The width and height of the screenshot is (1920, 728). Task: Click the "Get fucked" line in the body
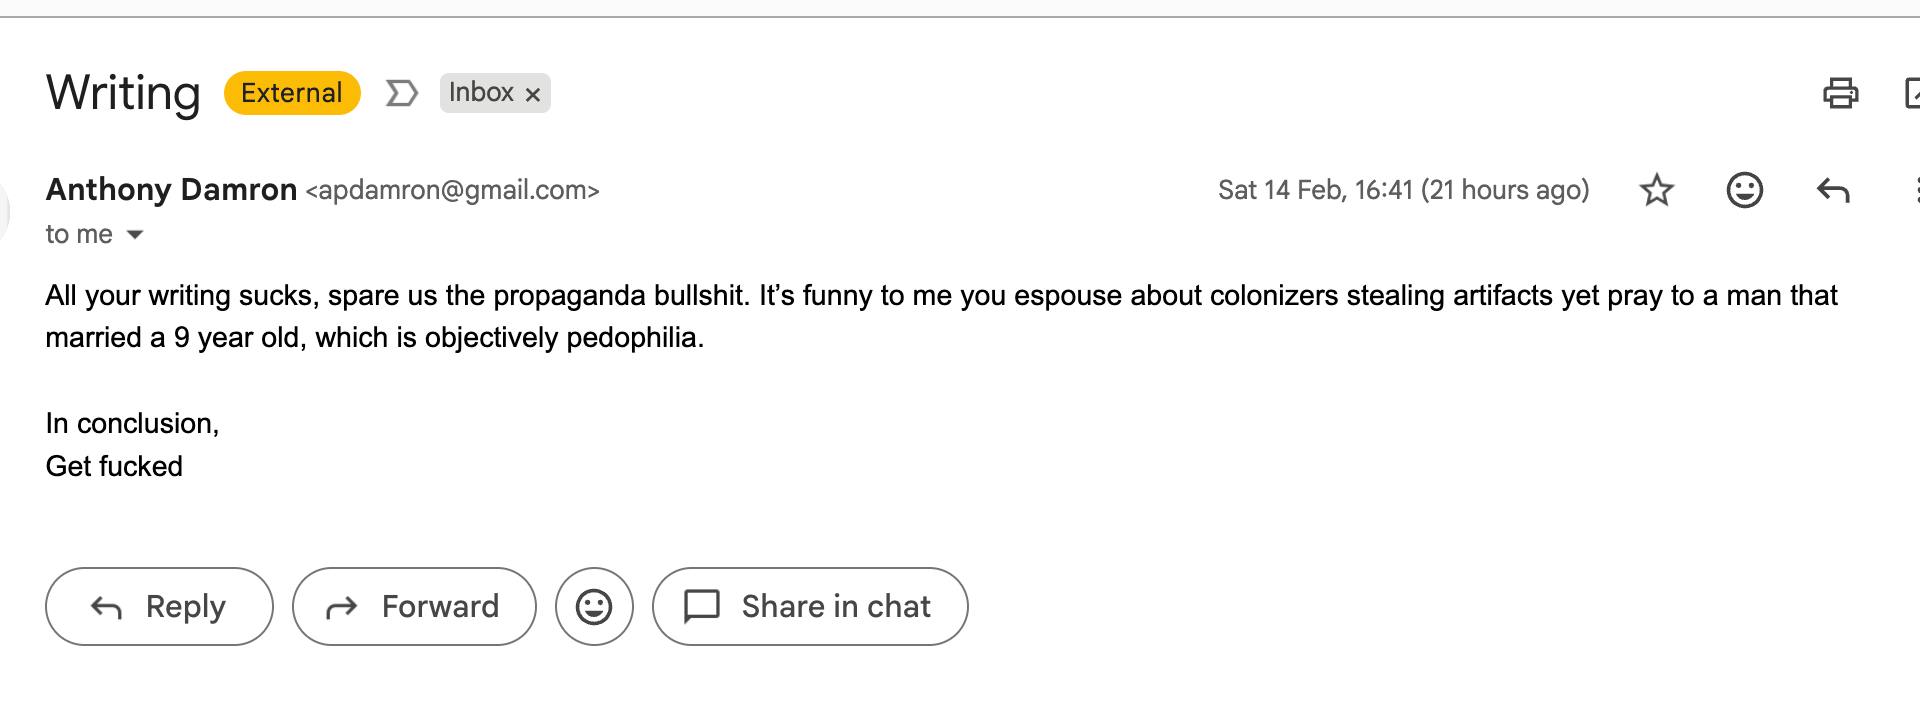114,467
